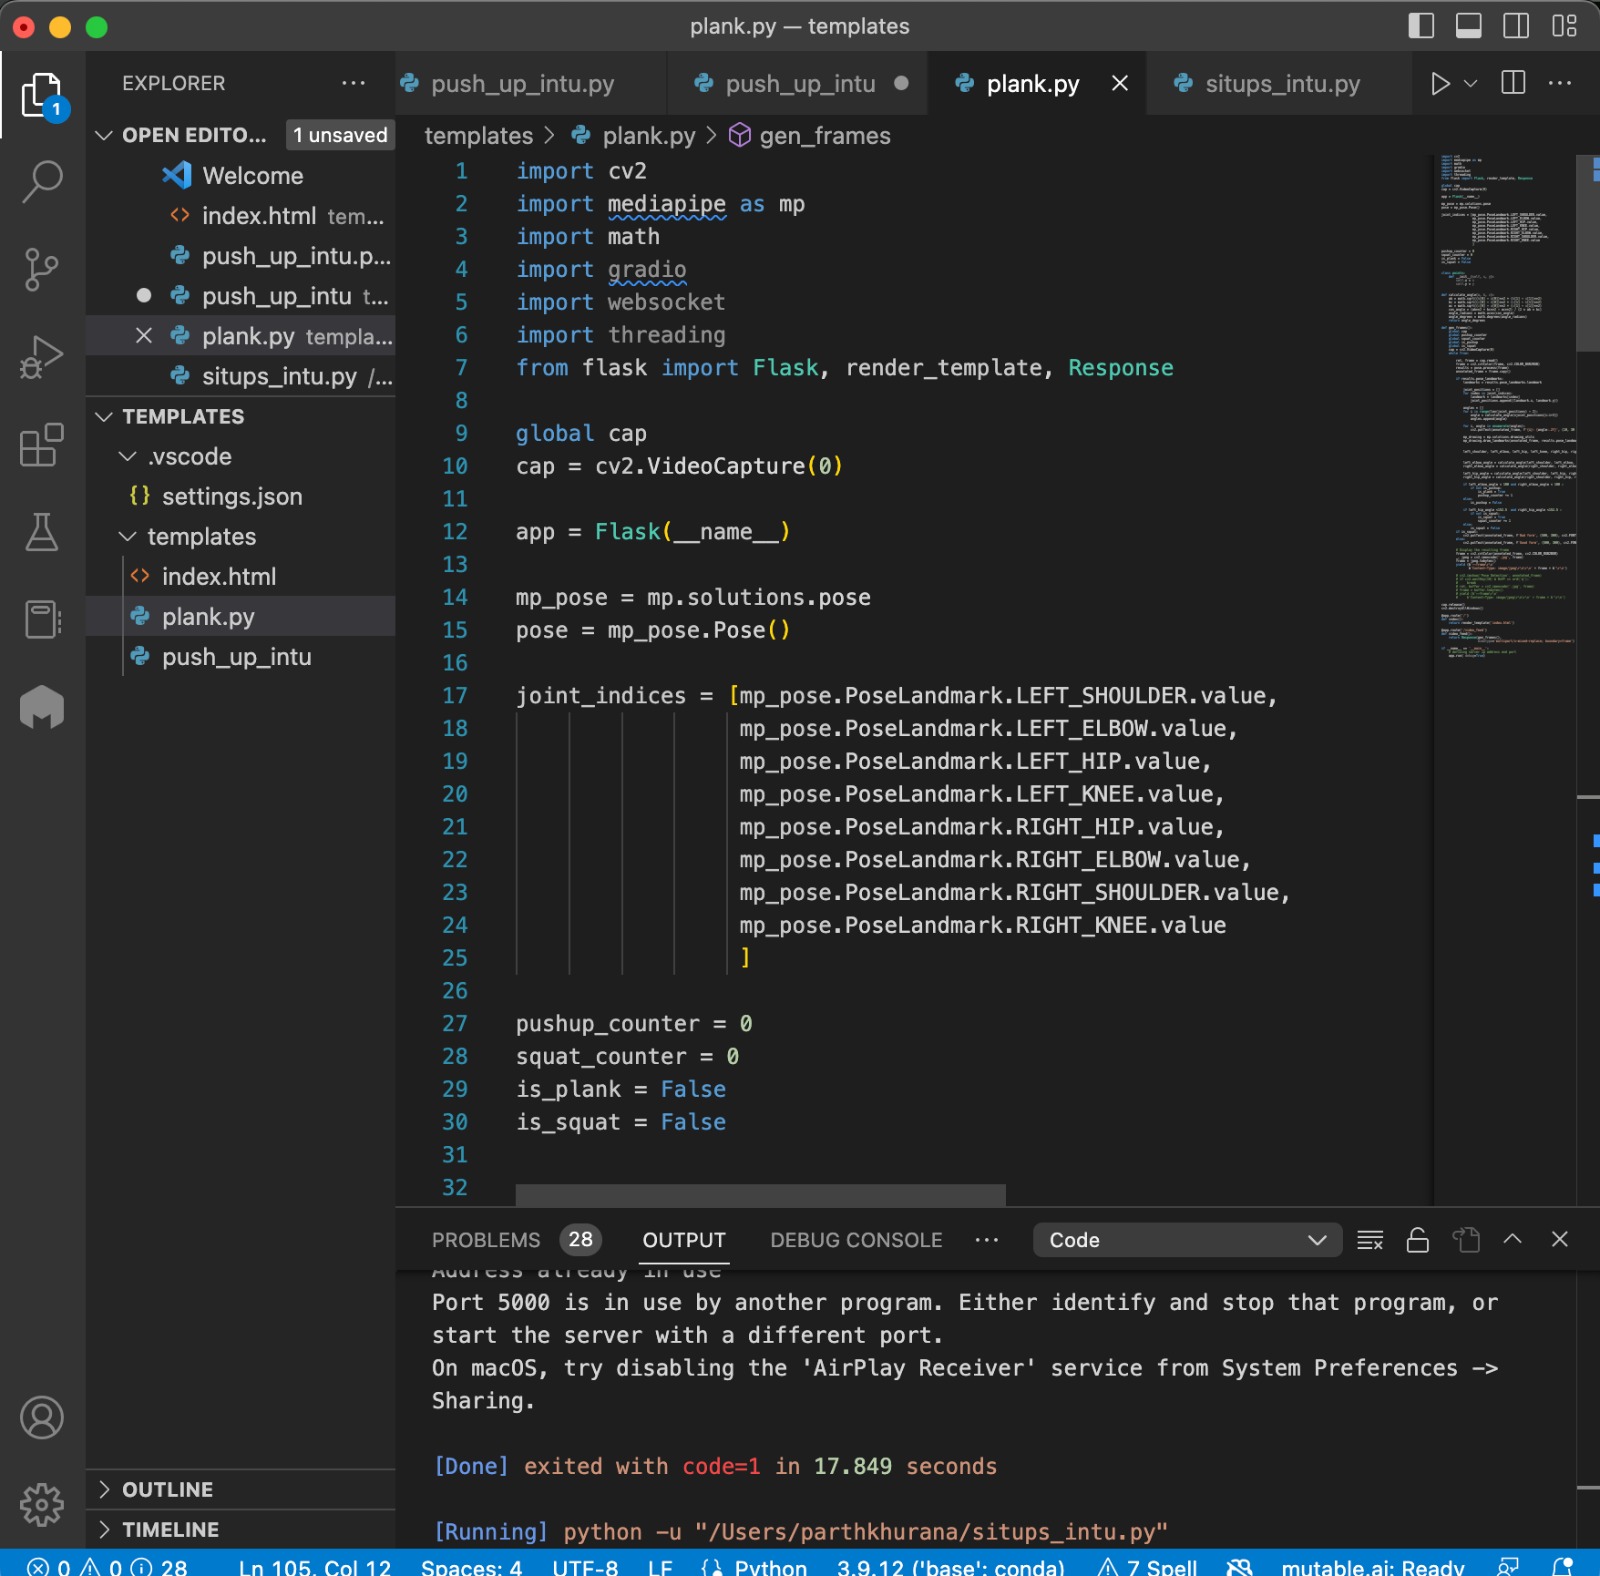Toggle the bottom panel visibility

1468,26
